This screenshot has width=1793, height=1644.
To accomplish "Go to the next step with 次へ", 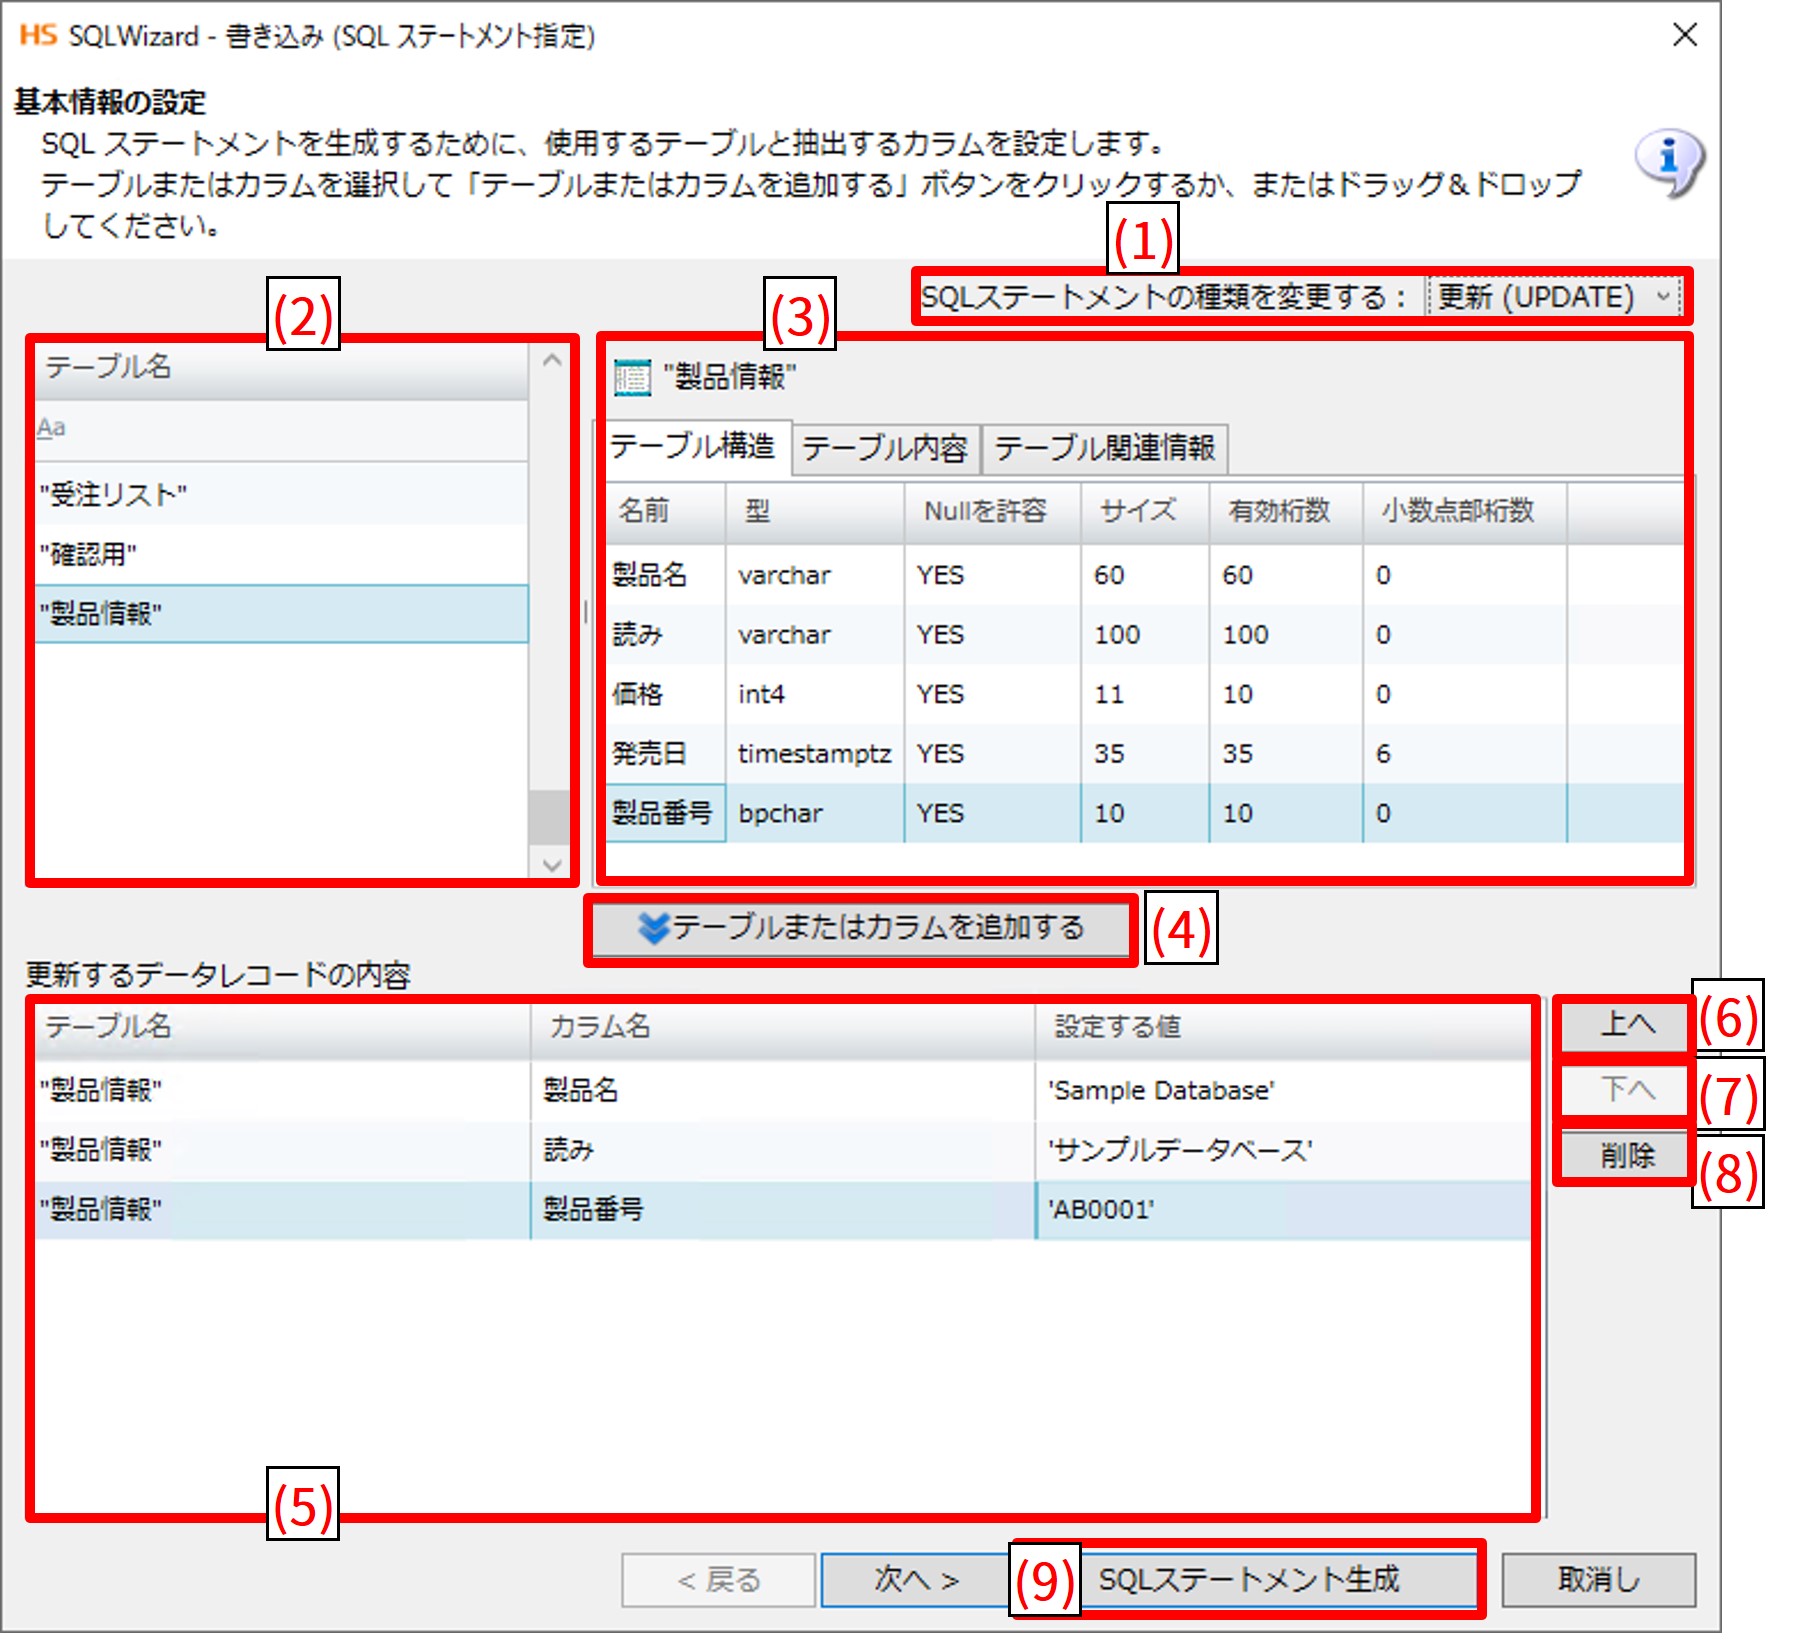I will [915, 1580].
